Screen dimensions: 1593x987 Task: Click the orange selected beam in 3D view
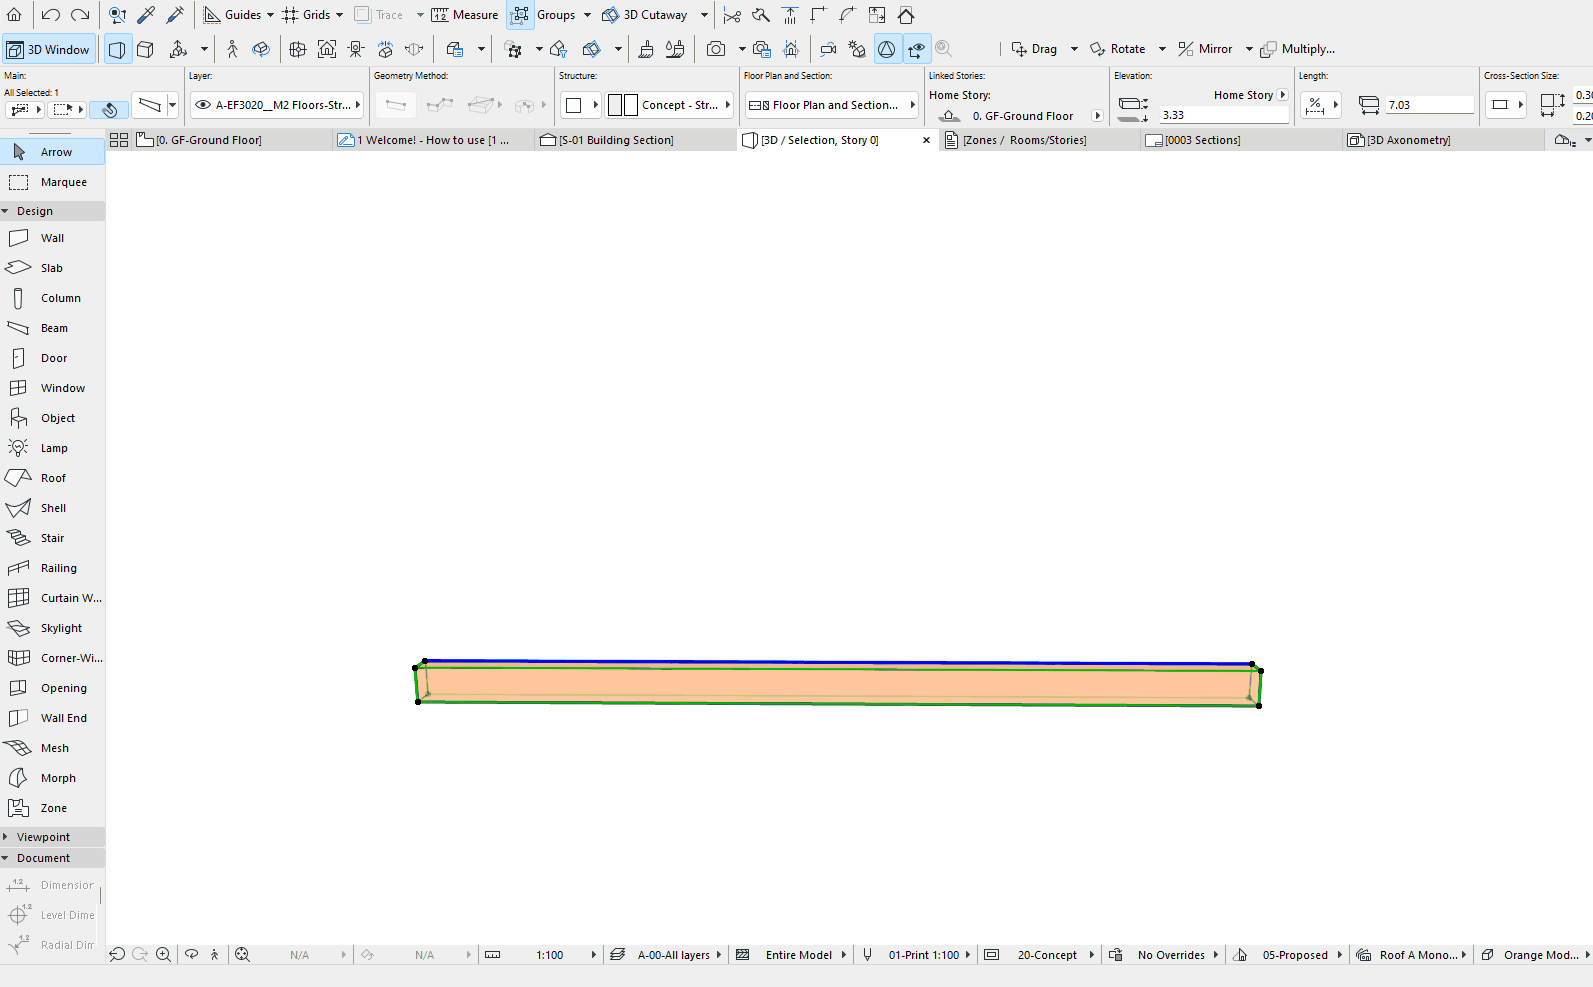pyautogui.click(x=838, y=685)
